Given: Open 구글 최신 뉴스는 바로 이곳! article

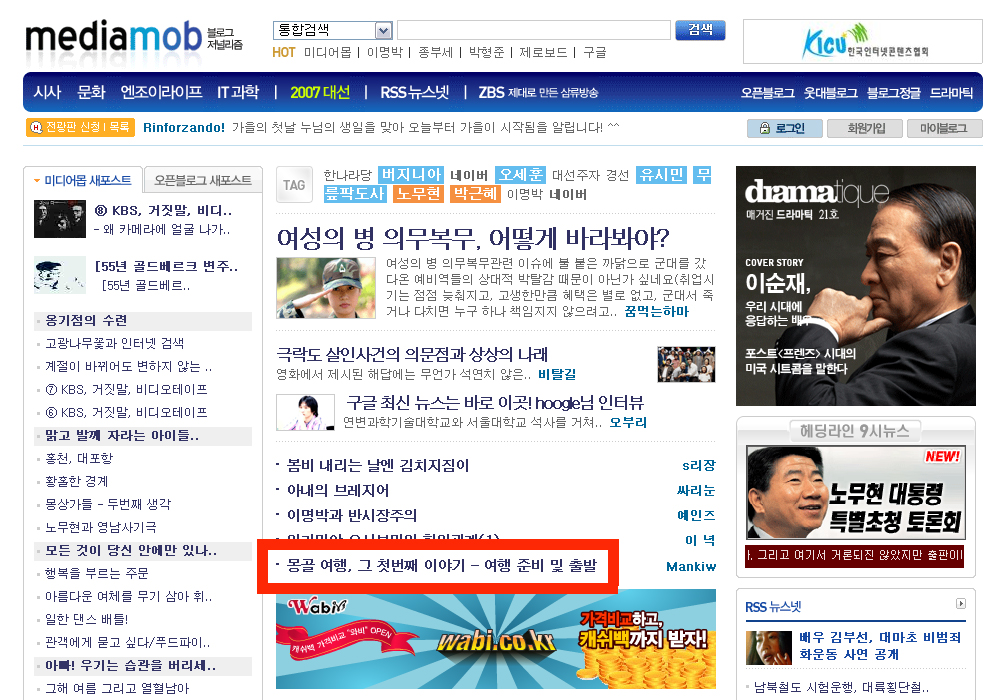Looking at the screenshot, I should tap(495, 403).
